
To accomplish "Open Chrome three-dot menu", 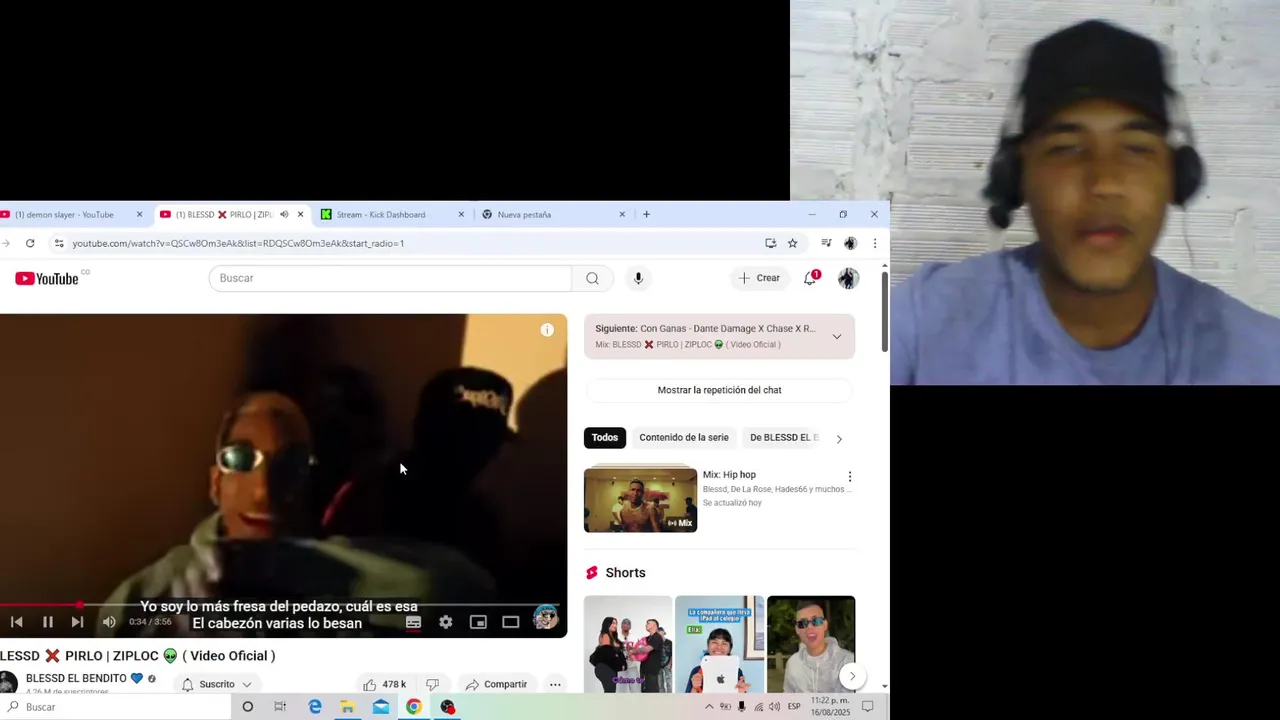I will pyautogui.click(x=874, y=243).
